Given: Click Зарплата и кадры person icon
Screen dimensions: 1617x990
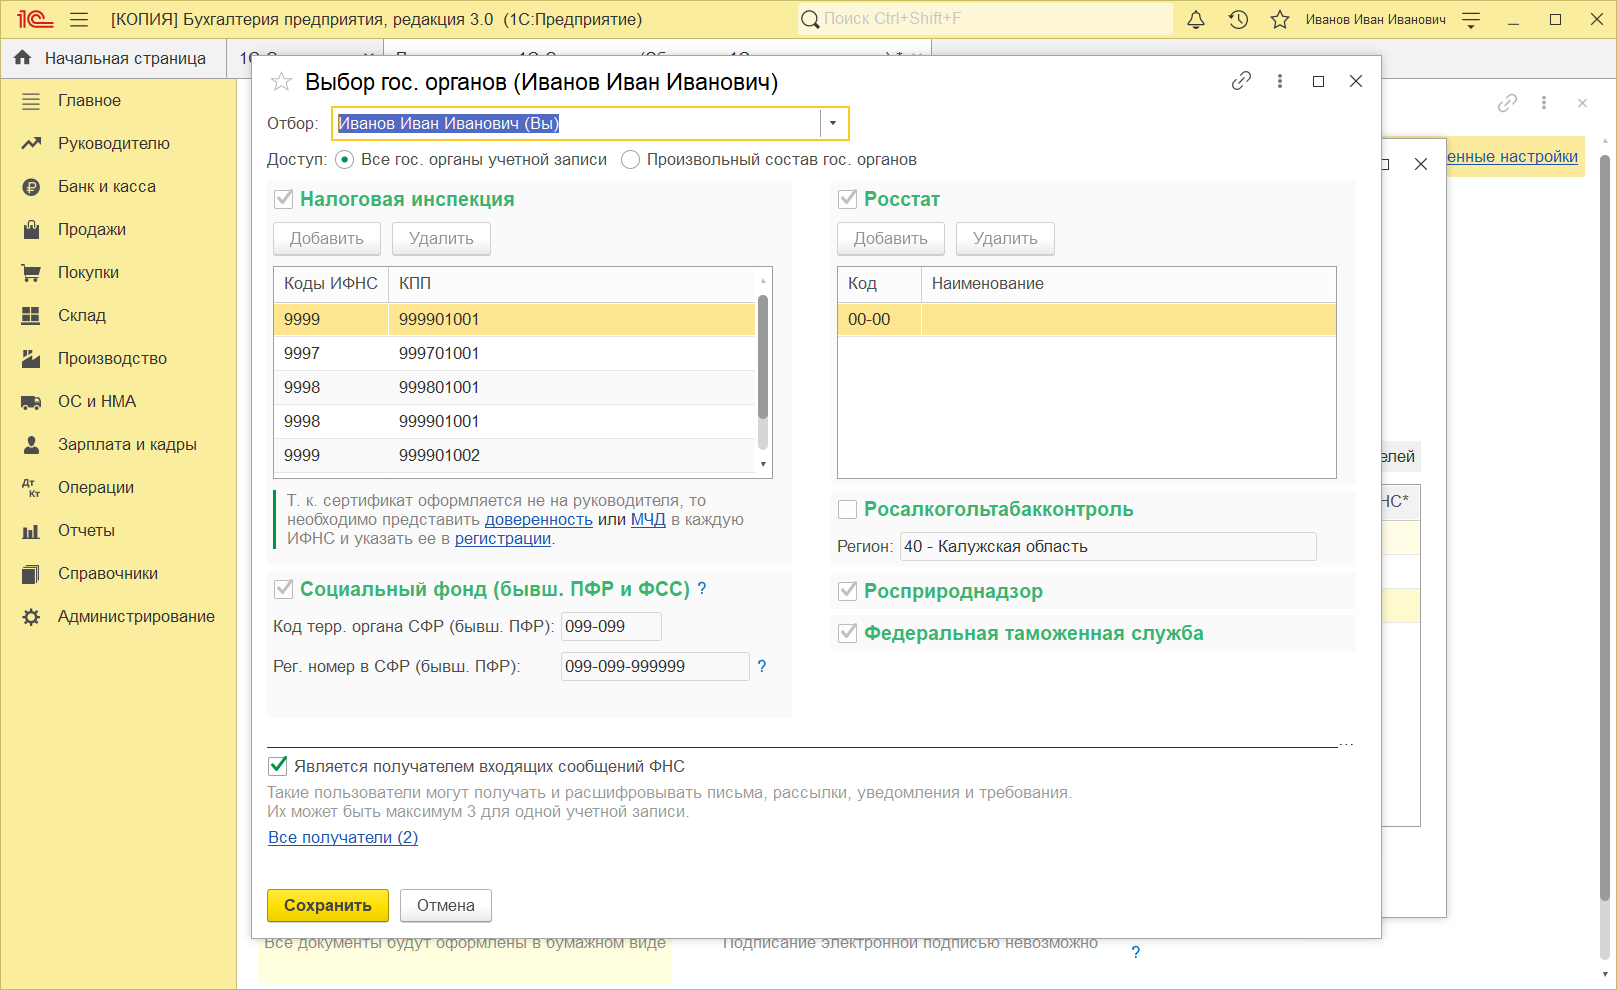Looking at the screenshot, I should click(31, 445).
